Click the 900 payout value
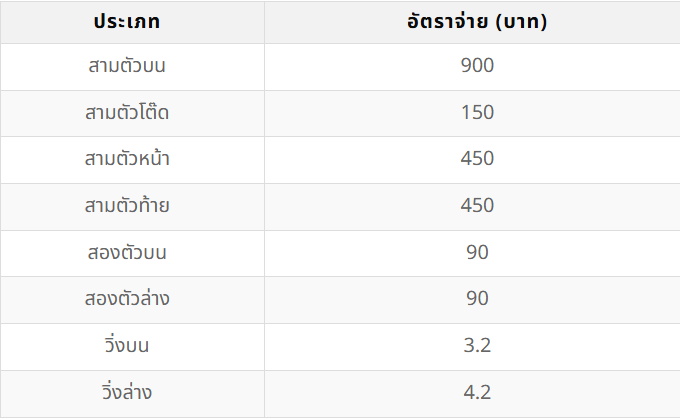The width and height of the screenshot is (680, 420). [477, 66]
